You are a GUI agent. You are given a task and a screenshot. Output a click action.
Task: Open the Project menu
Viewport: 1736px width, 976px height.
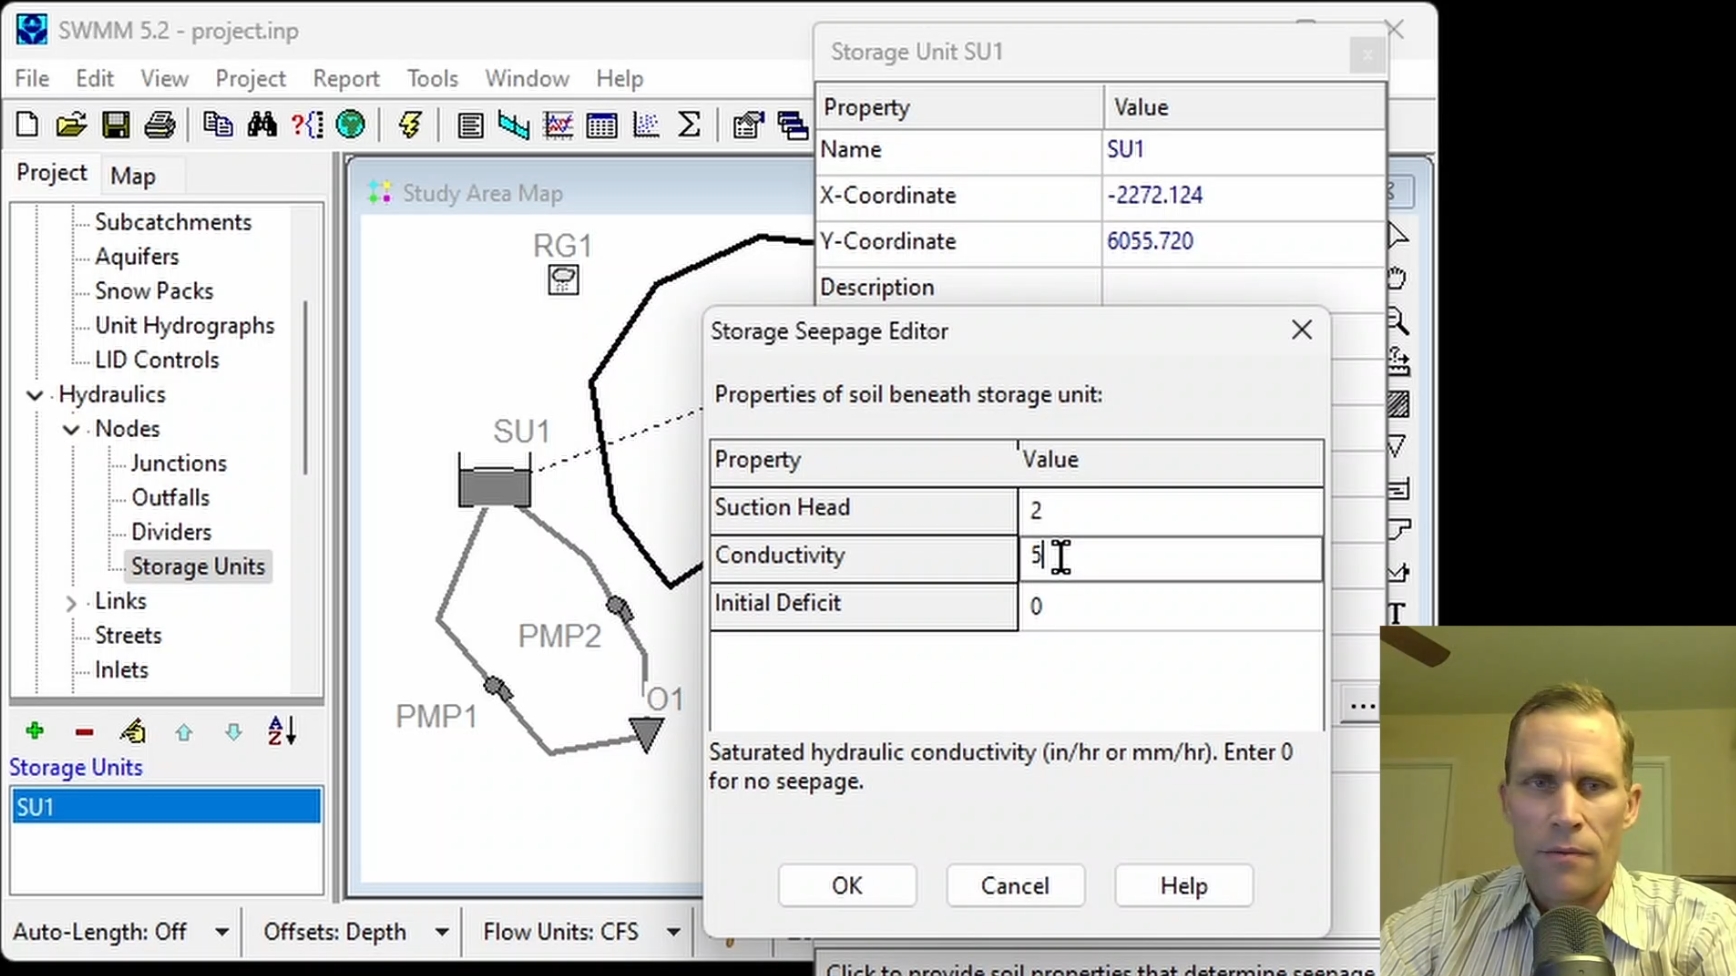[x=250, y=78]
